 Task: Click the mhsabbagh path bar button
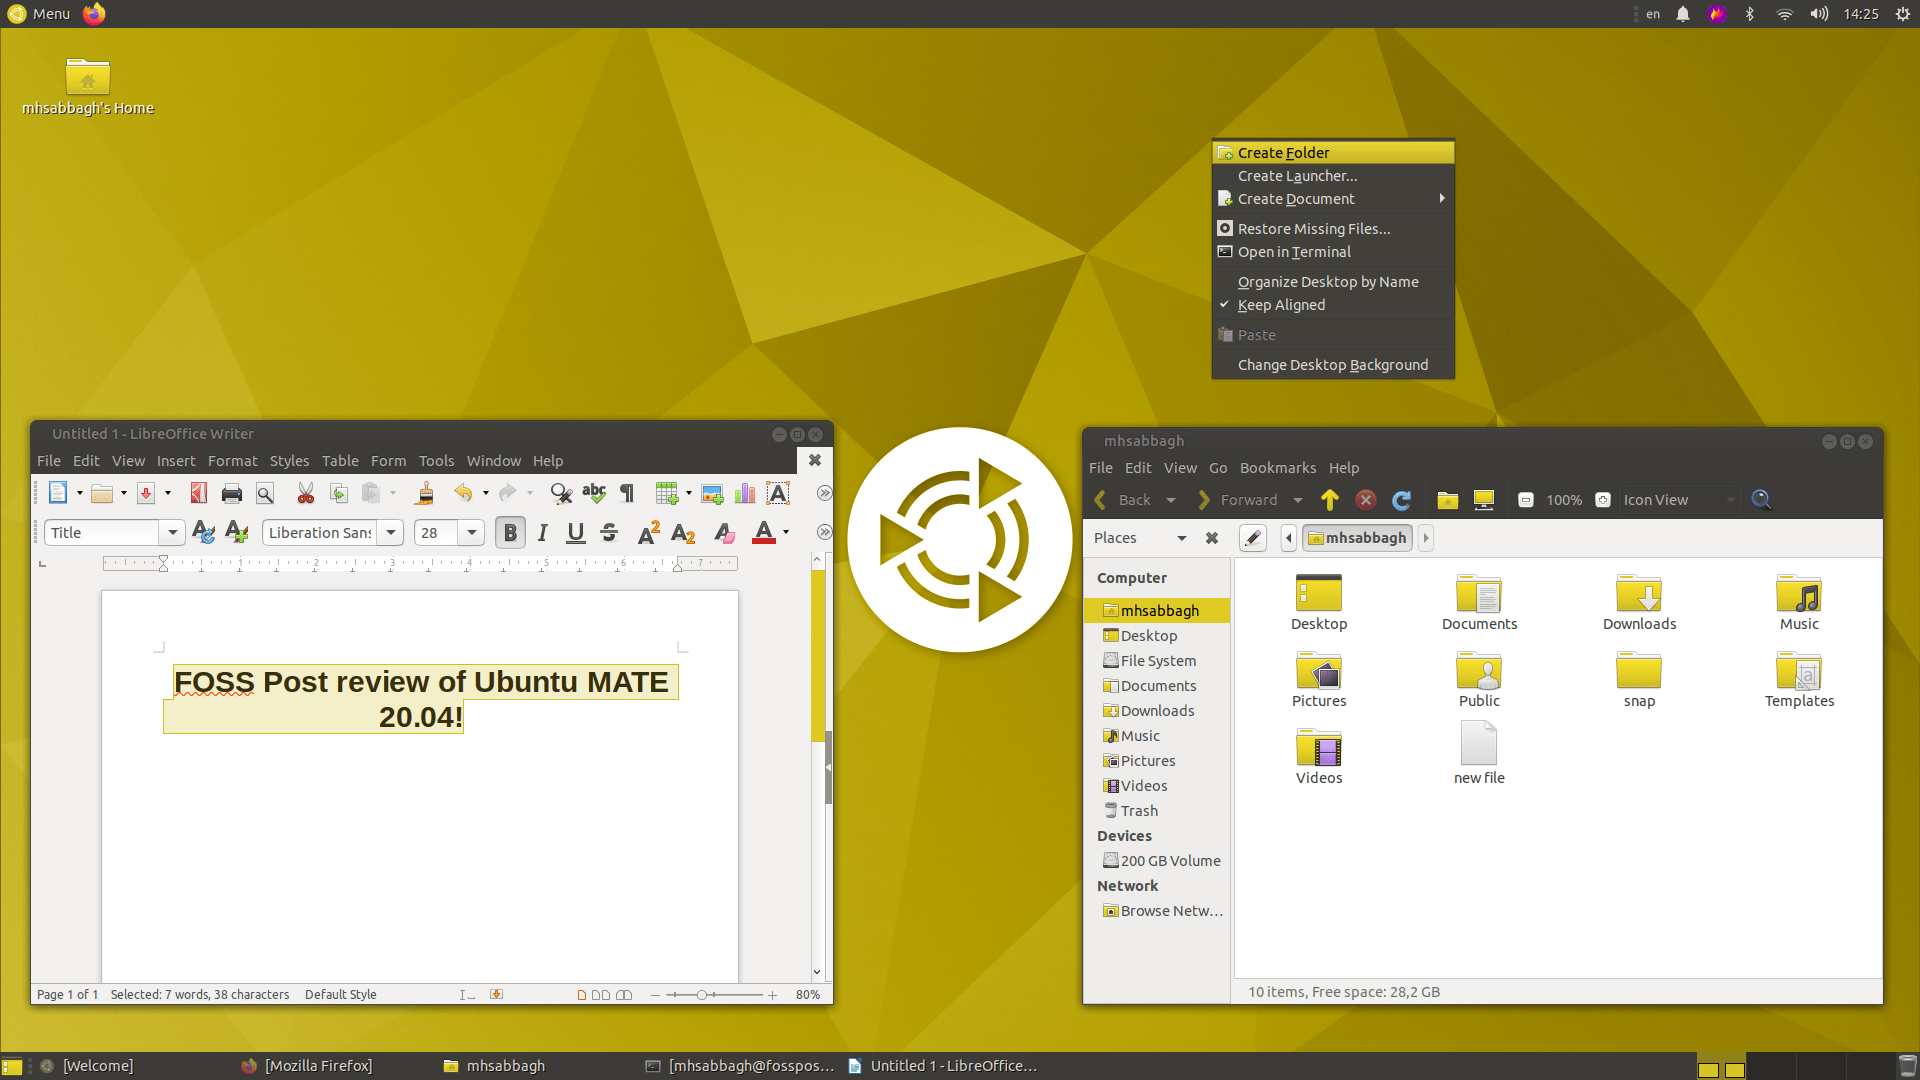[1357, 538]
